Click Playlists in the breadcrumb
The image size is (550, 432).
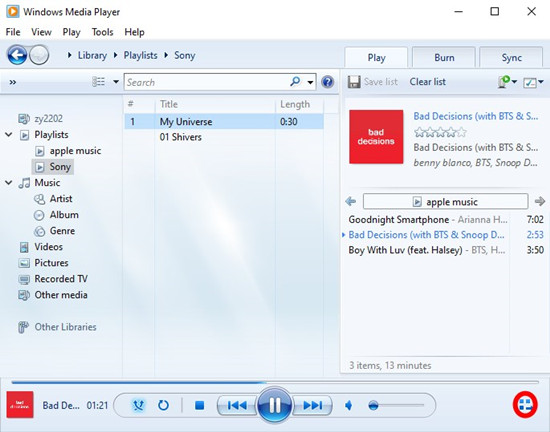tap(140, 55)
